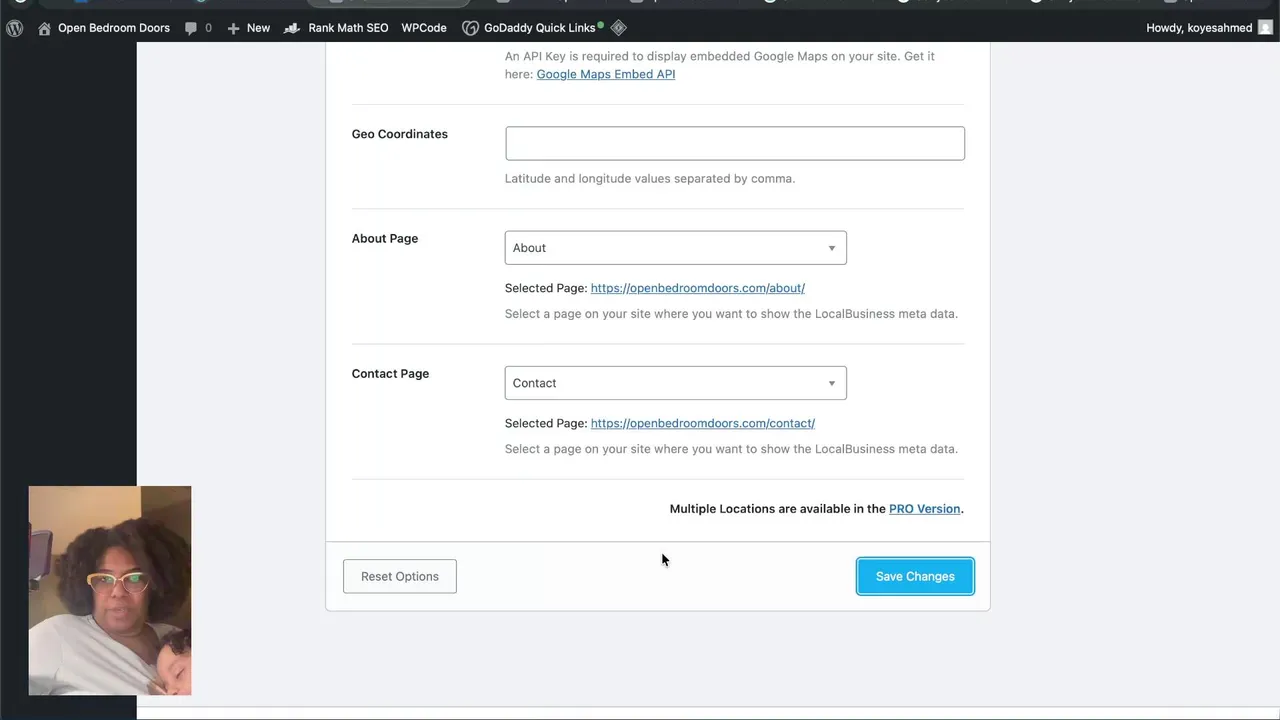Click the Rank Math SEO icon
Viewport: 1280px width, 720px height.
click(292, 28)
